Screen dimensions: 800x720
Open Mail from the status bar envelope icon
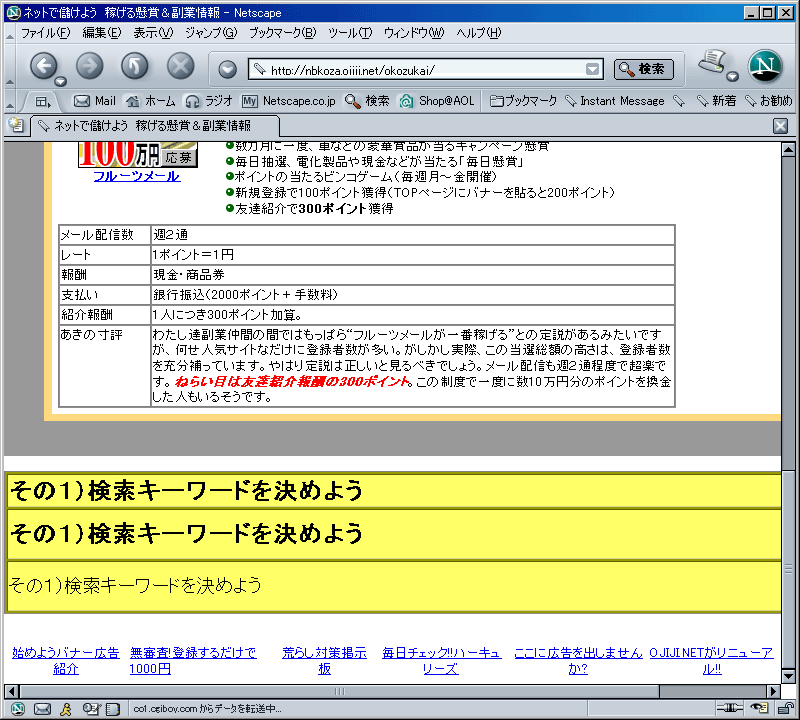(42, 709)
